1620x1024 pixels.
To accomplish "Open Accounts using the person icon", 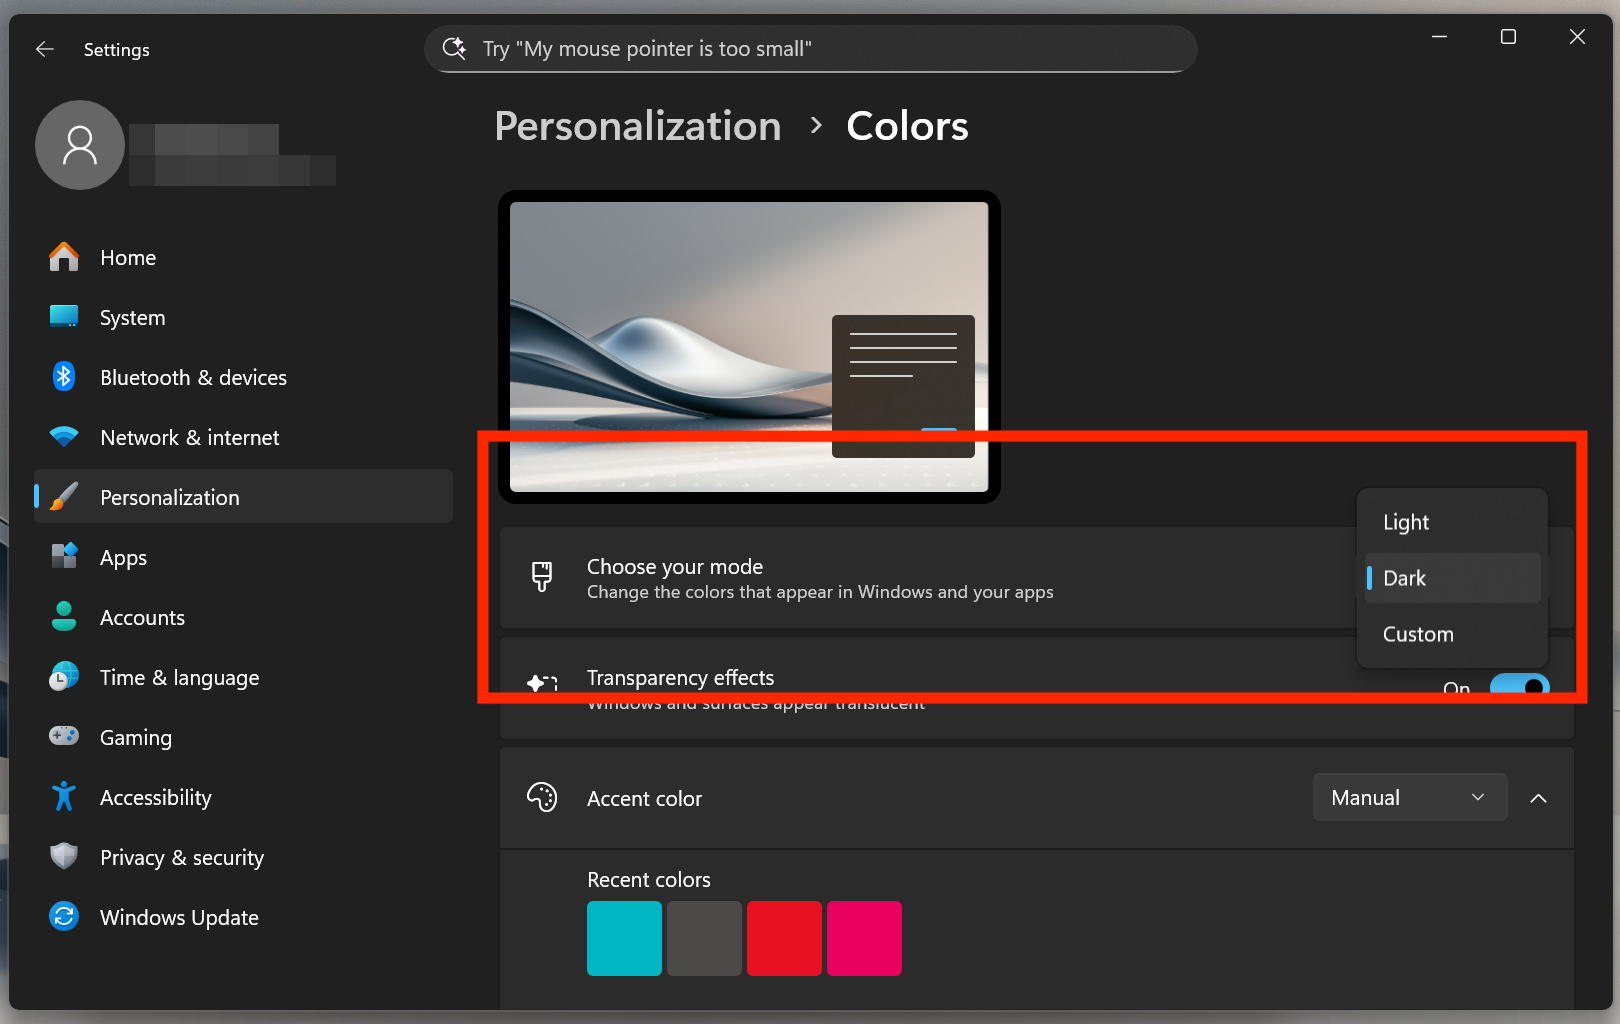I will pos(64,617).
